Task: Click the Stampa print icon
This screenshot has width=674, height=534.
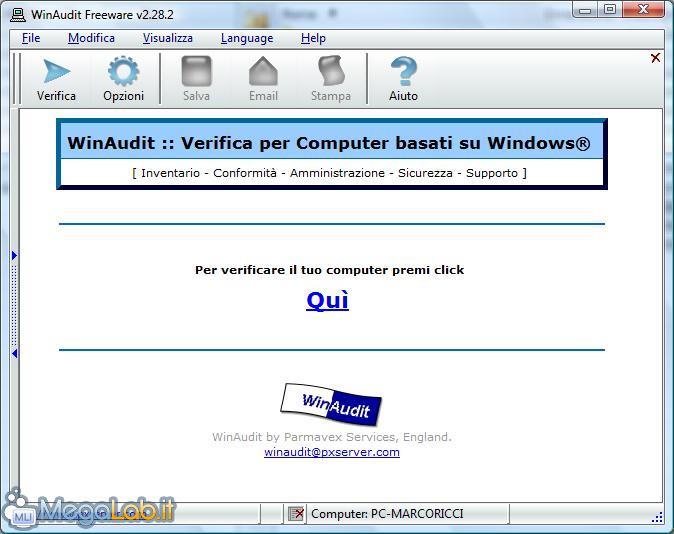Action: pos(331,79)
